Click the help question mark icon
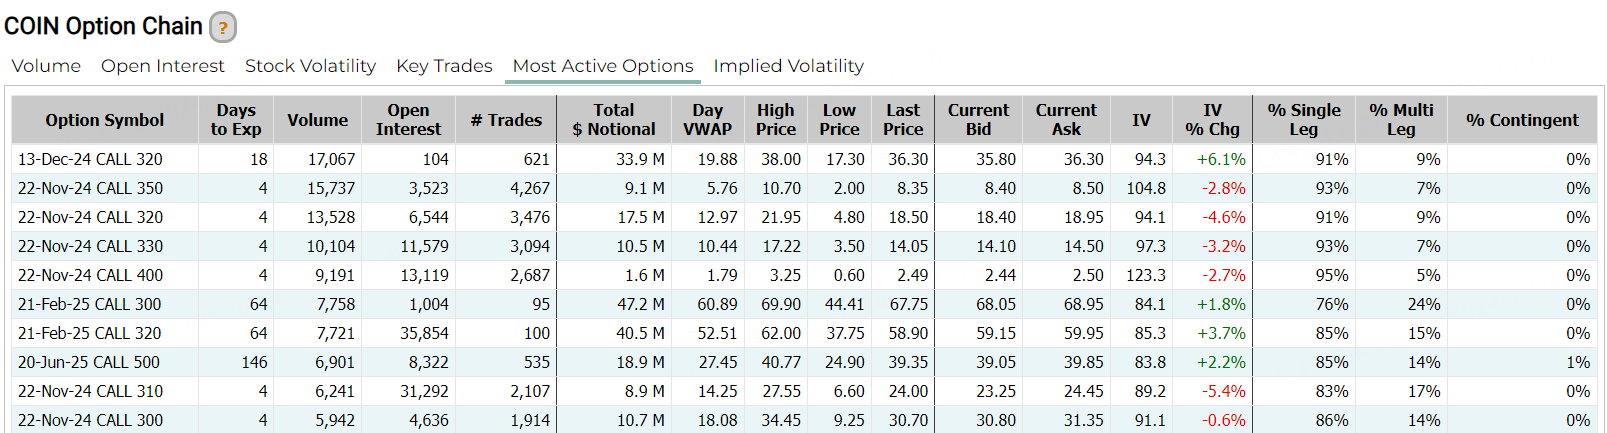This screenshot has width=1607, height=433. point(223,27)
